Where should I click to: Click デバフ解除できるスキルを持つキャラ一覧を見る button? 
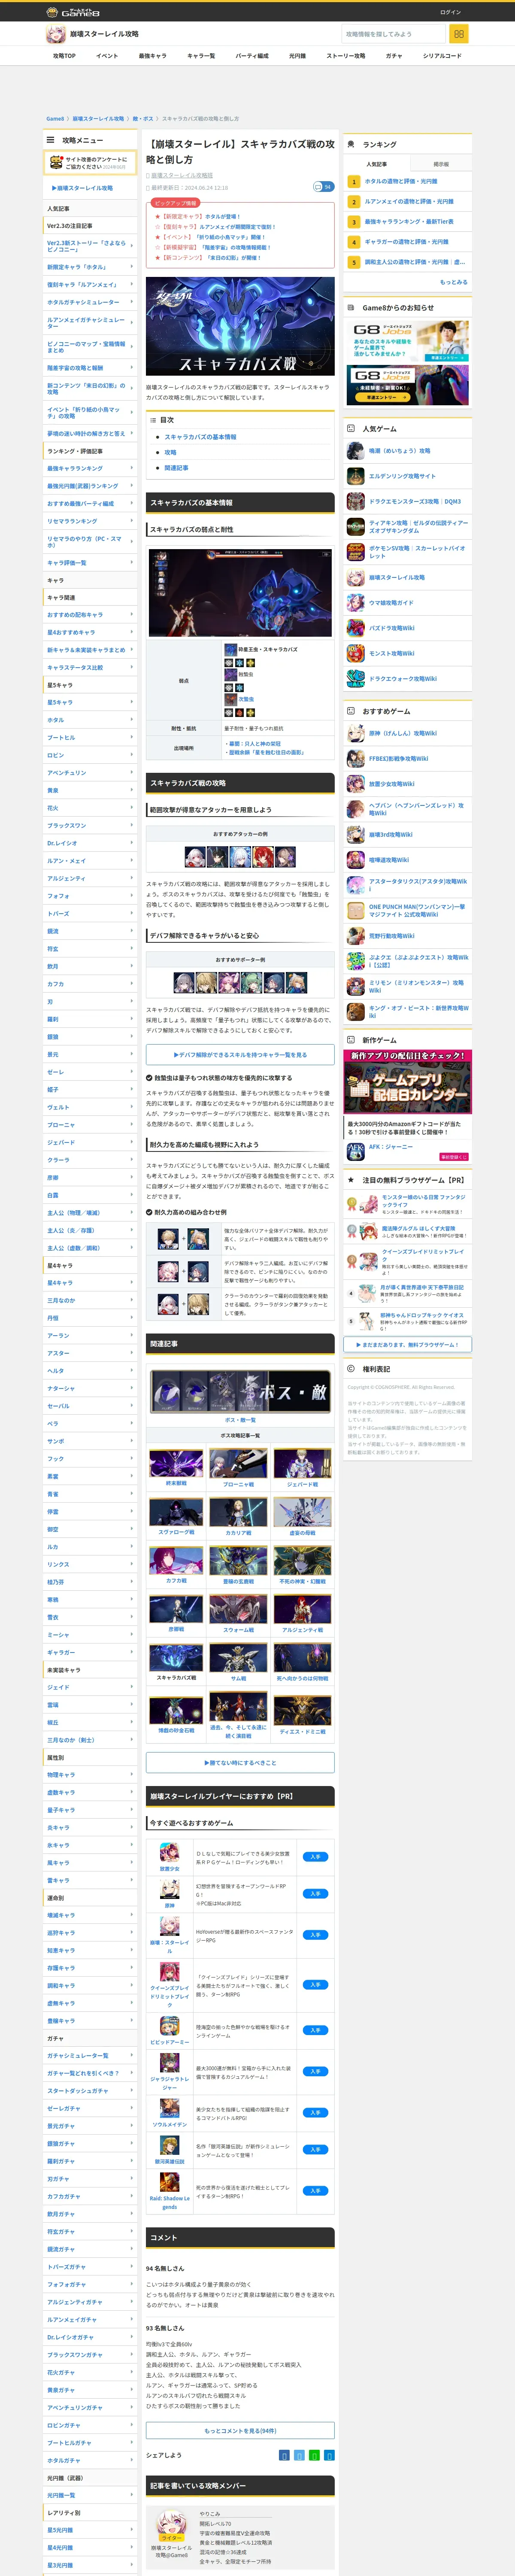(240, 1054)
